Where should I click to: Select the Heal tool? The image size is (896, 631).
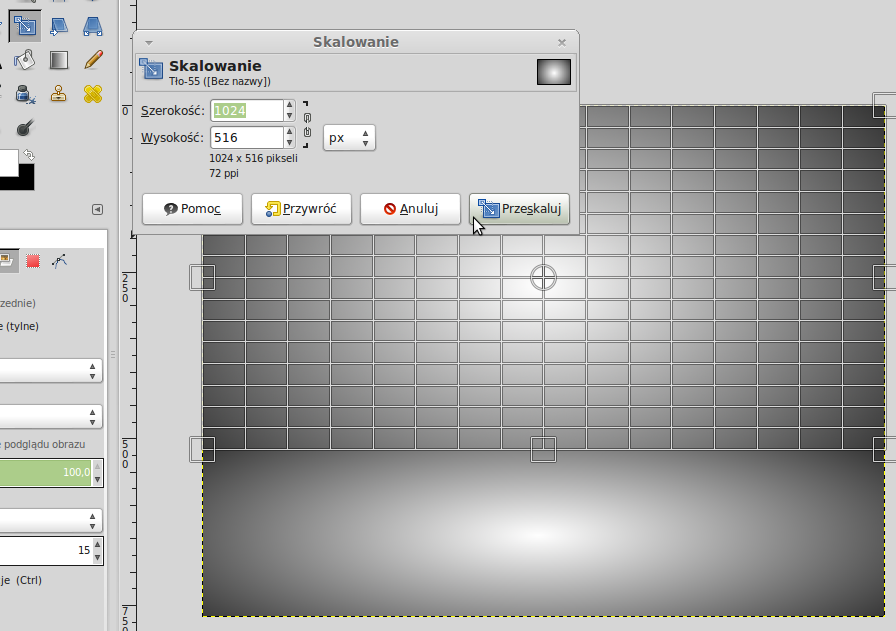(93, 94)
